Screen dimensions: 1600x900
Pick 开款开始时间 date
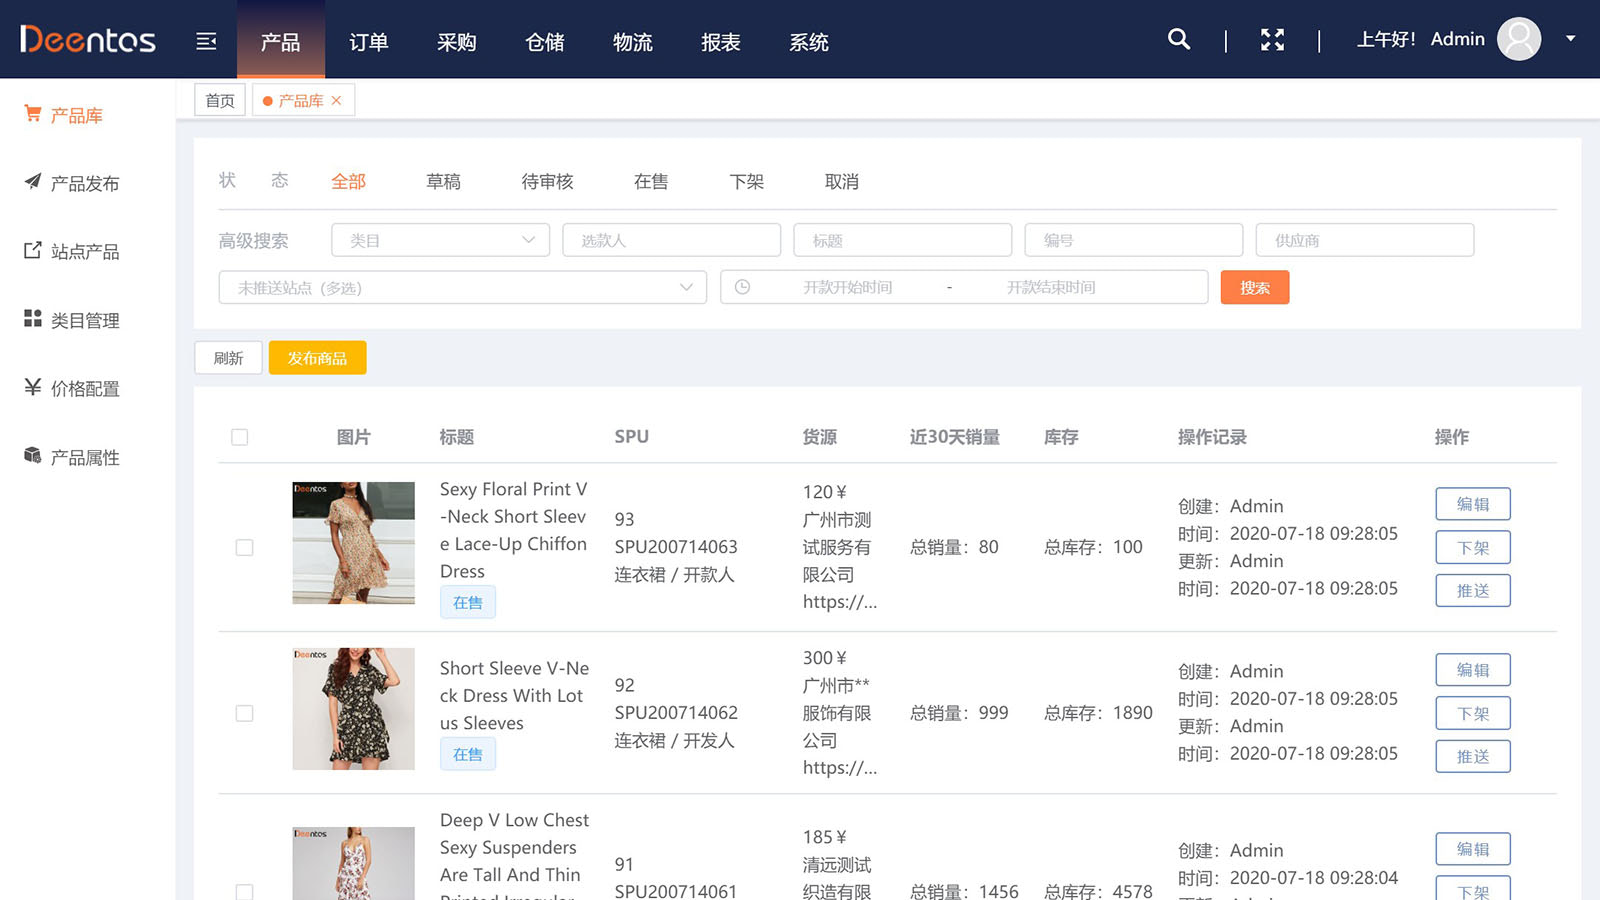pos(847,287)
